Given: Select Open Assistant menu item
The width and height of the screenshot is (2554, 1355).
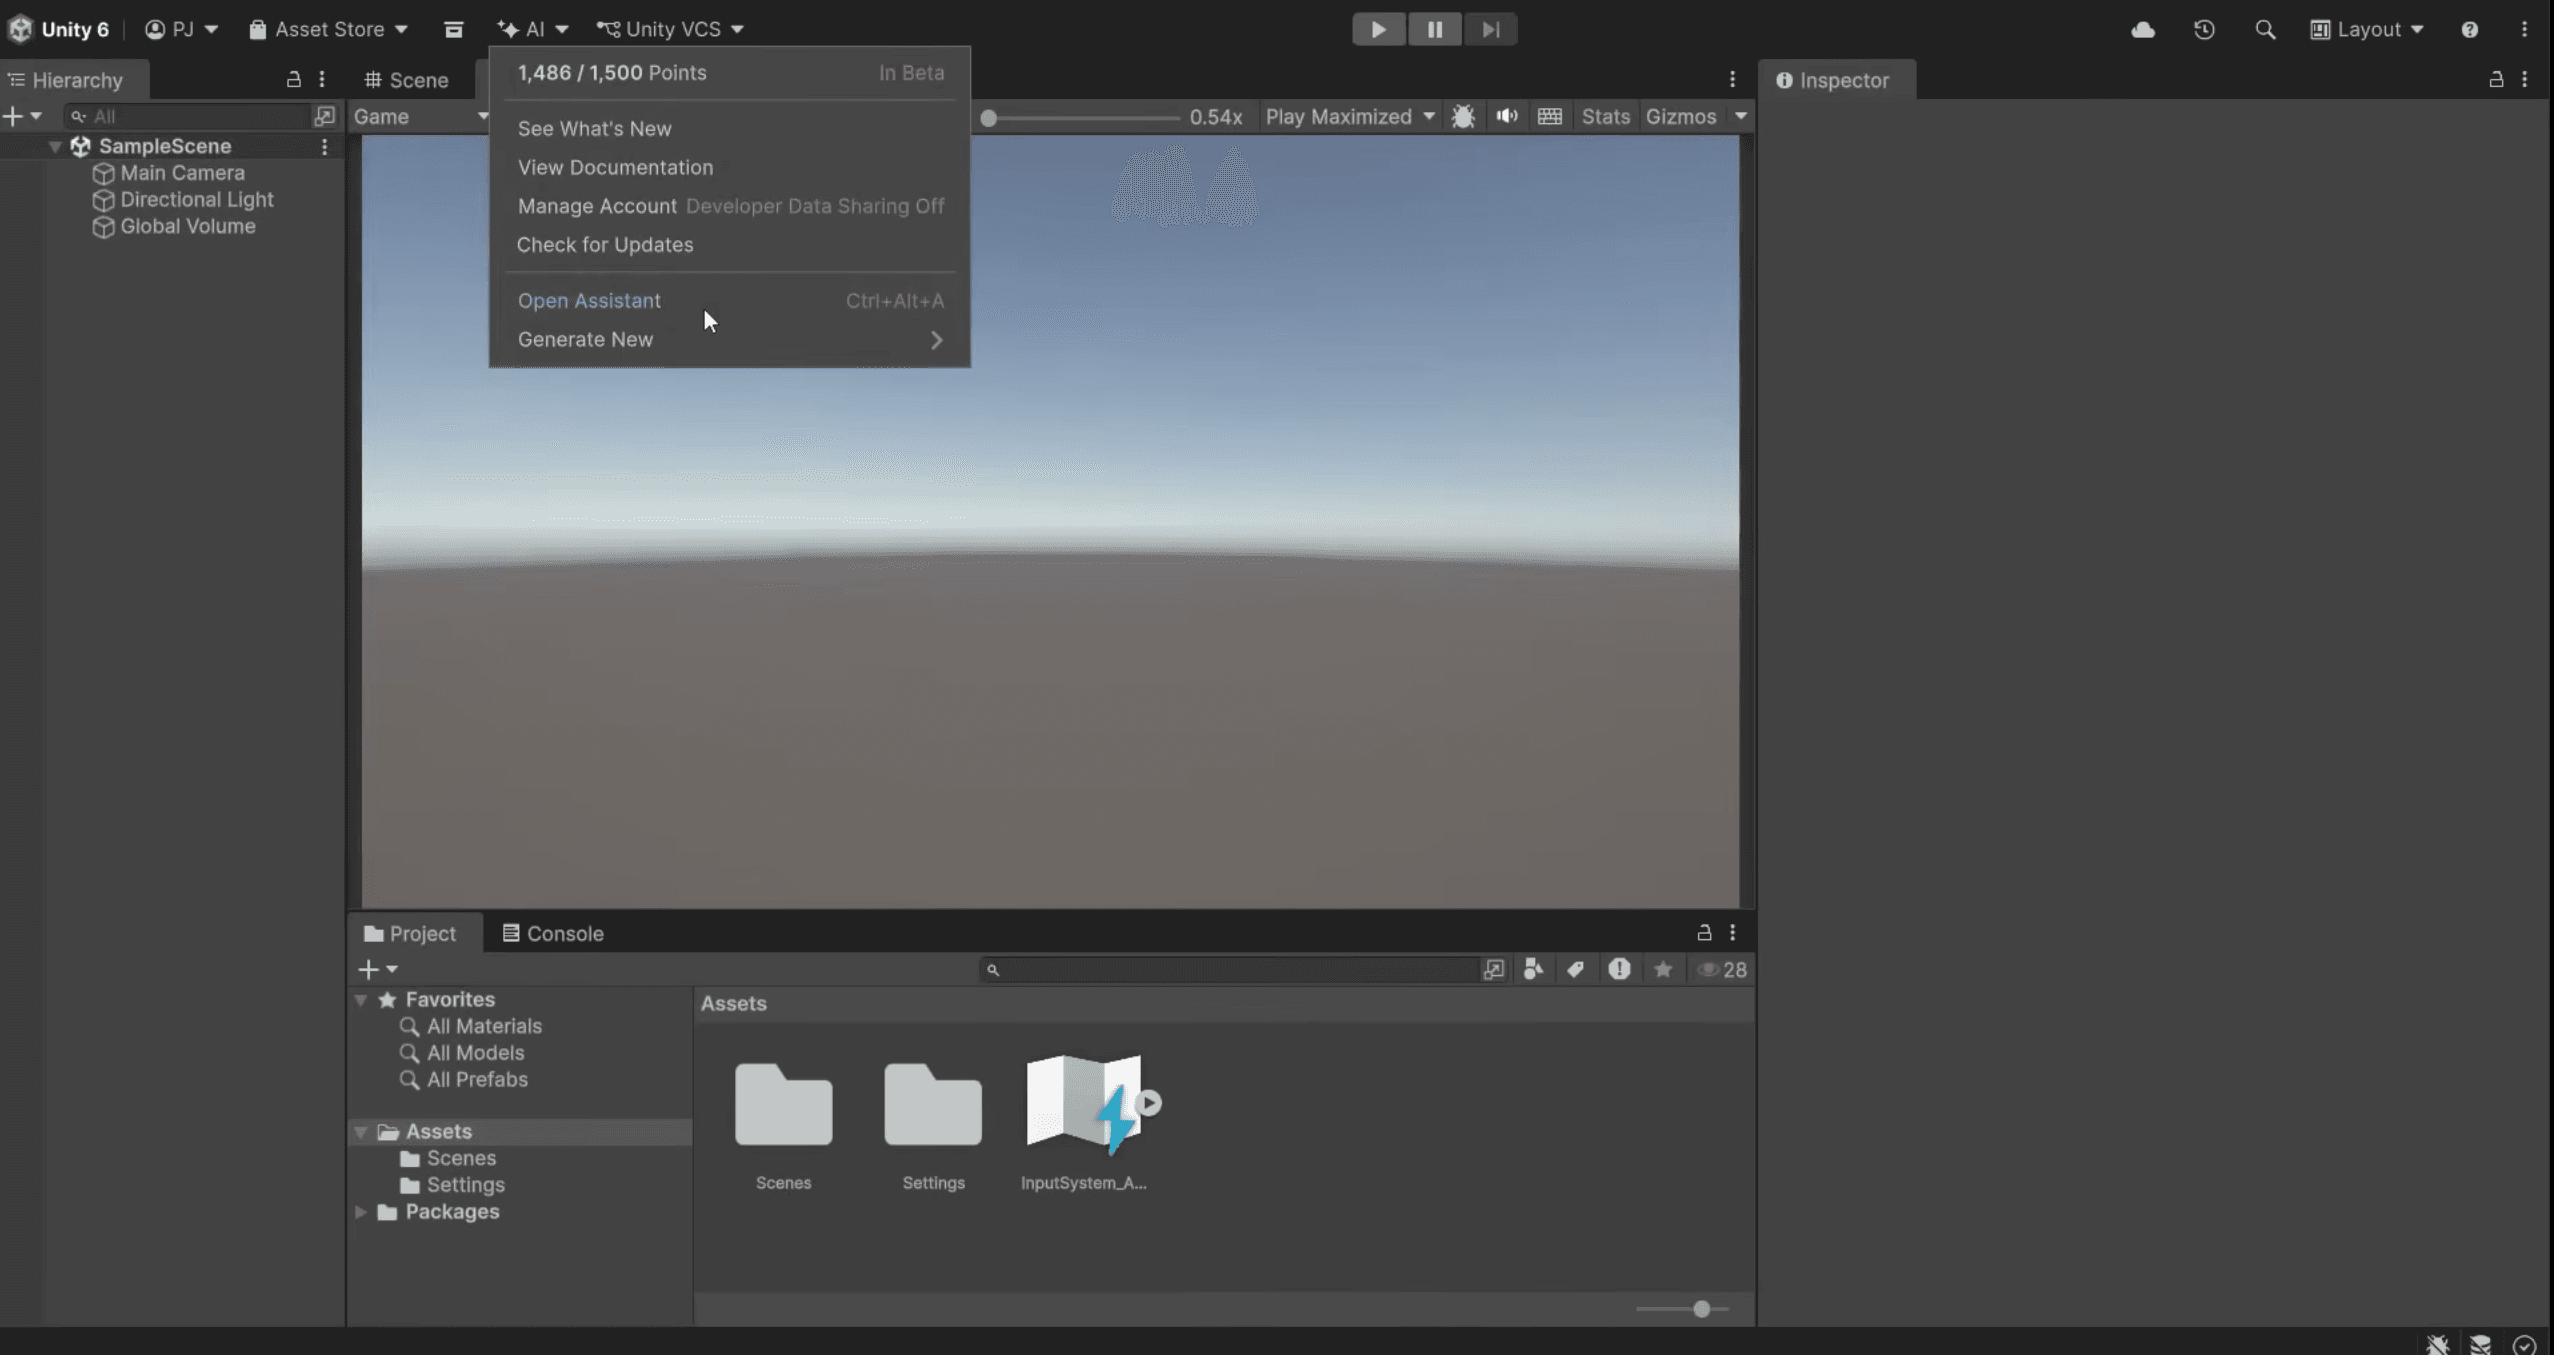Looking at the screenshot, I should point(730,300).
